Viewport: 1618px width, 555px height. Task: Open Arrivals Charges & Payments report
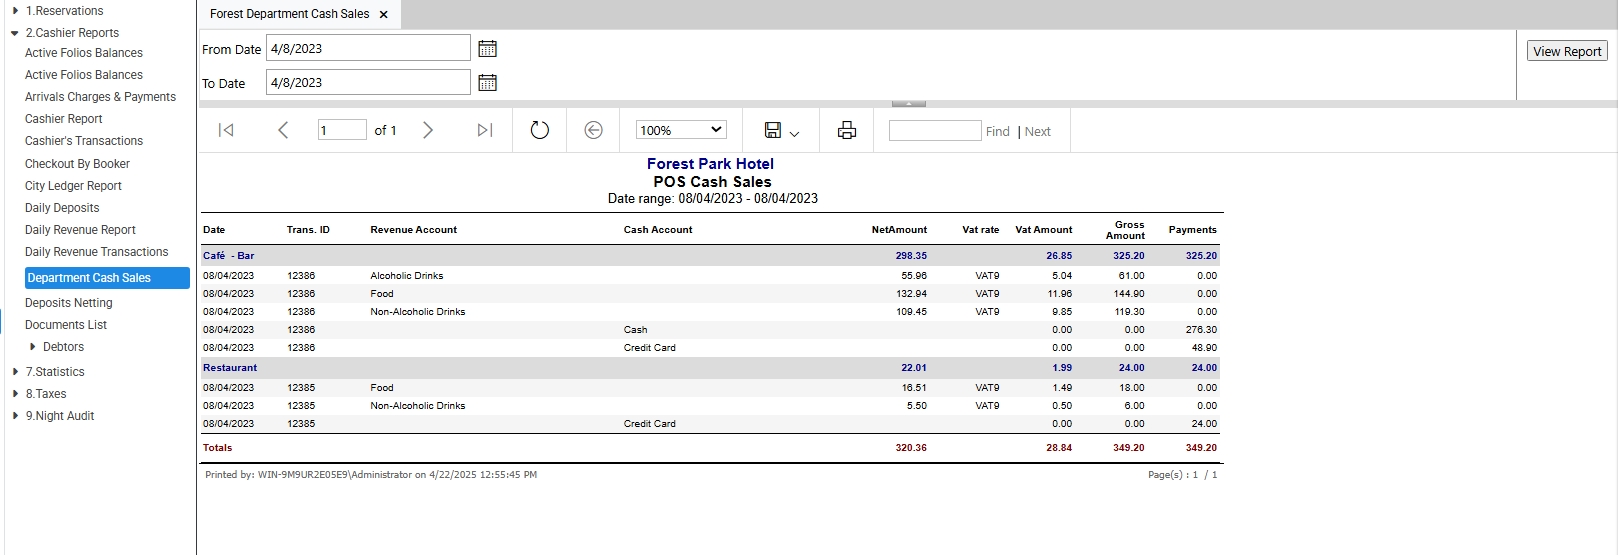(100, 97)
